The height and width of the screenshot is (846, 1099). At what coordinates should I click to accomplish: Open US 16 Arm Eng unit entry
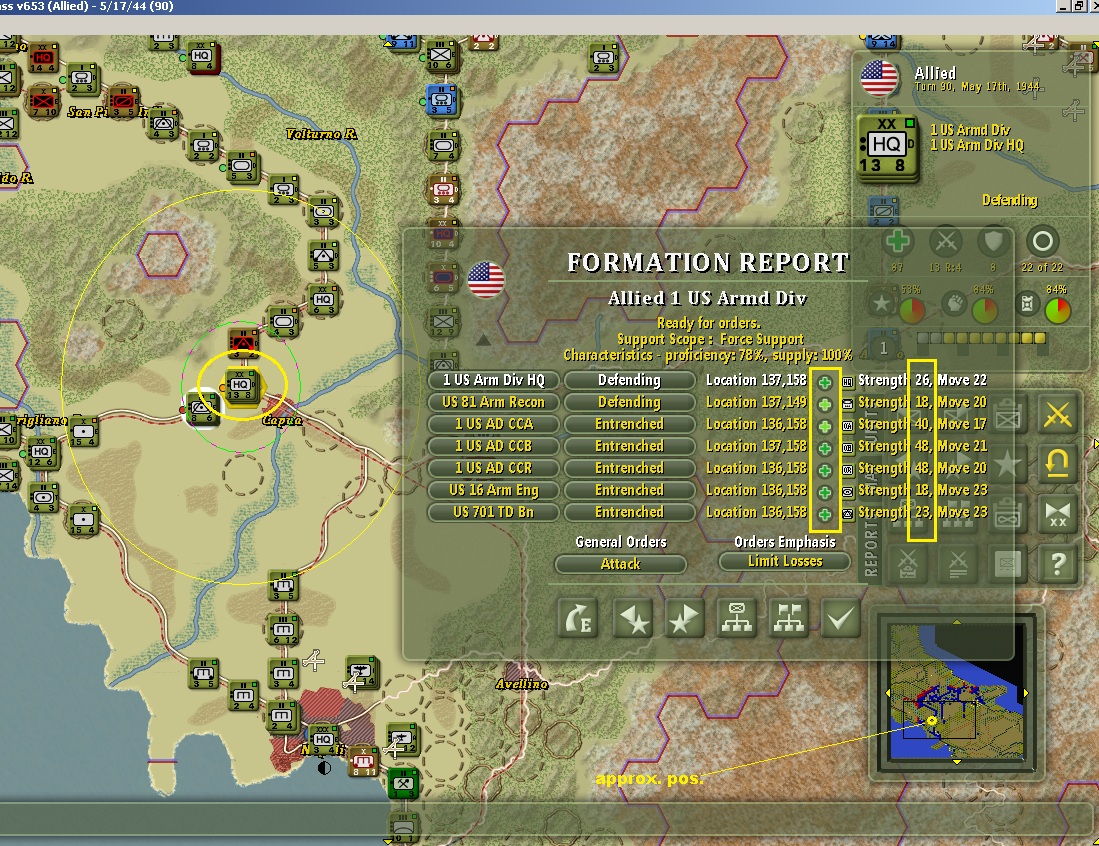tap(493, 490)
